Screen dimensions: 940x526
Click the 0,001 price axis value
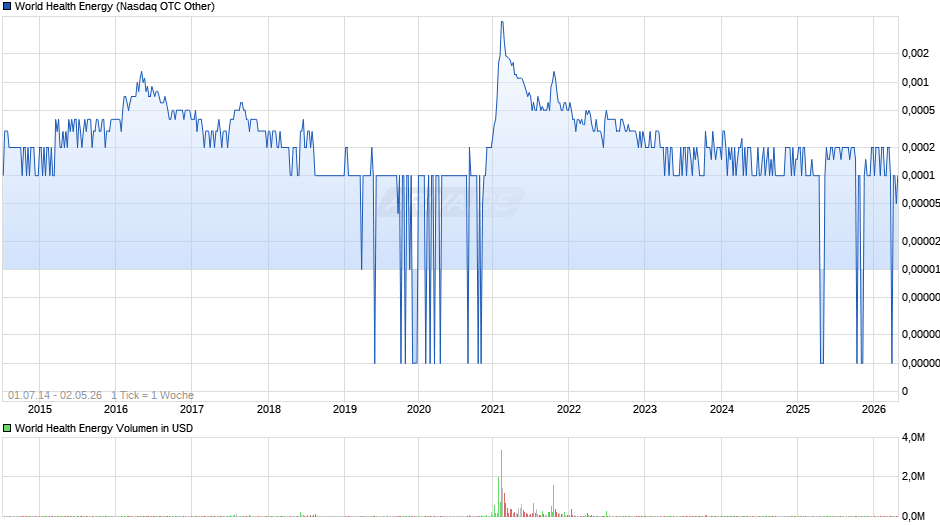[x=915, y=82]
